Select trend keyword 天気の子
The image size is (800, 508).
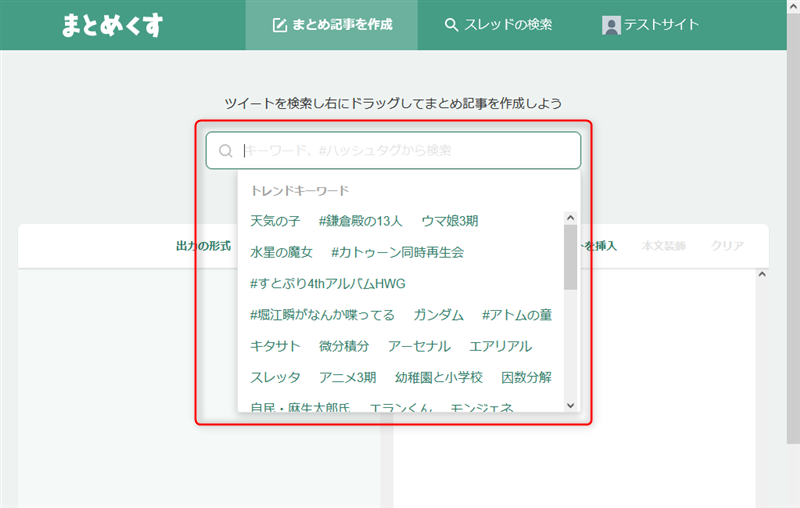pos(275,221)
